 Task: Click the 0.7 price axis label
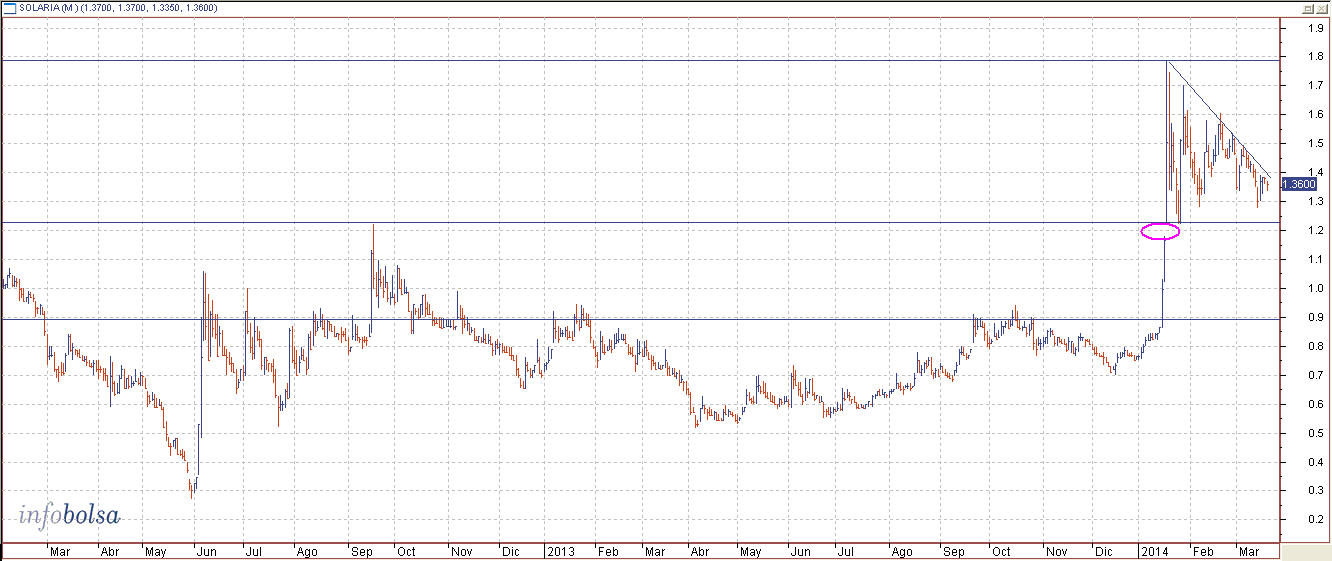click(1315, 376)
